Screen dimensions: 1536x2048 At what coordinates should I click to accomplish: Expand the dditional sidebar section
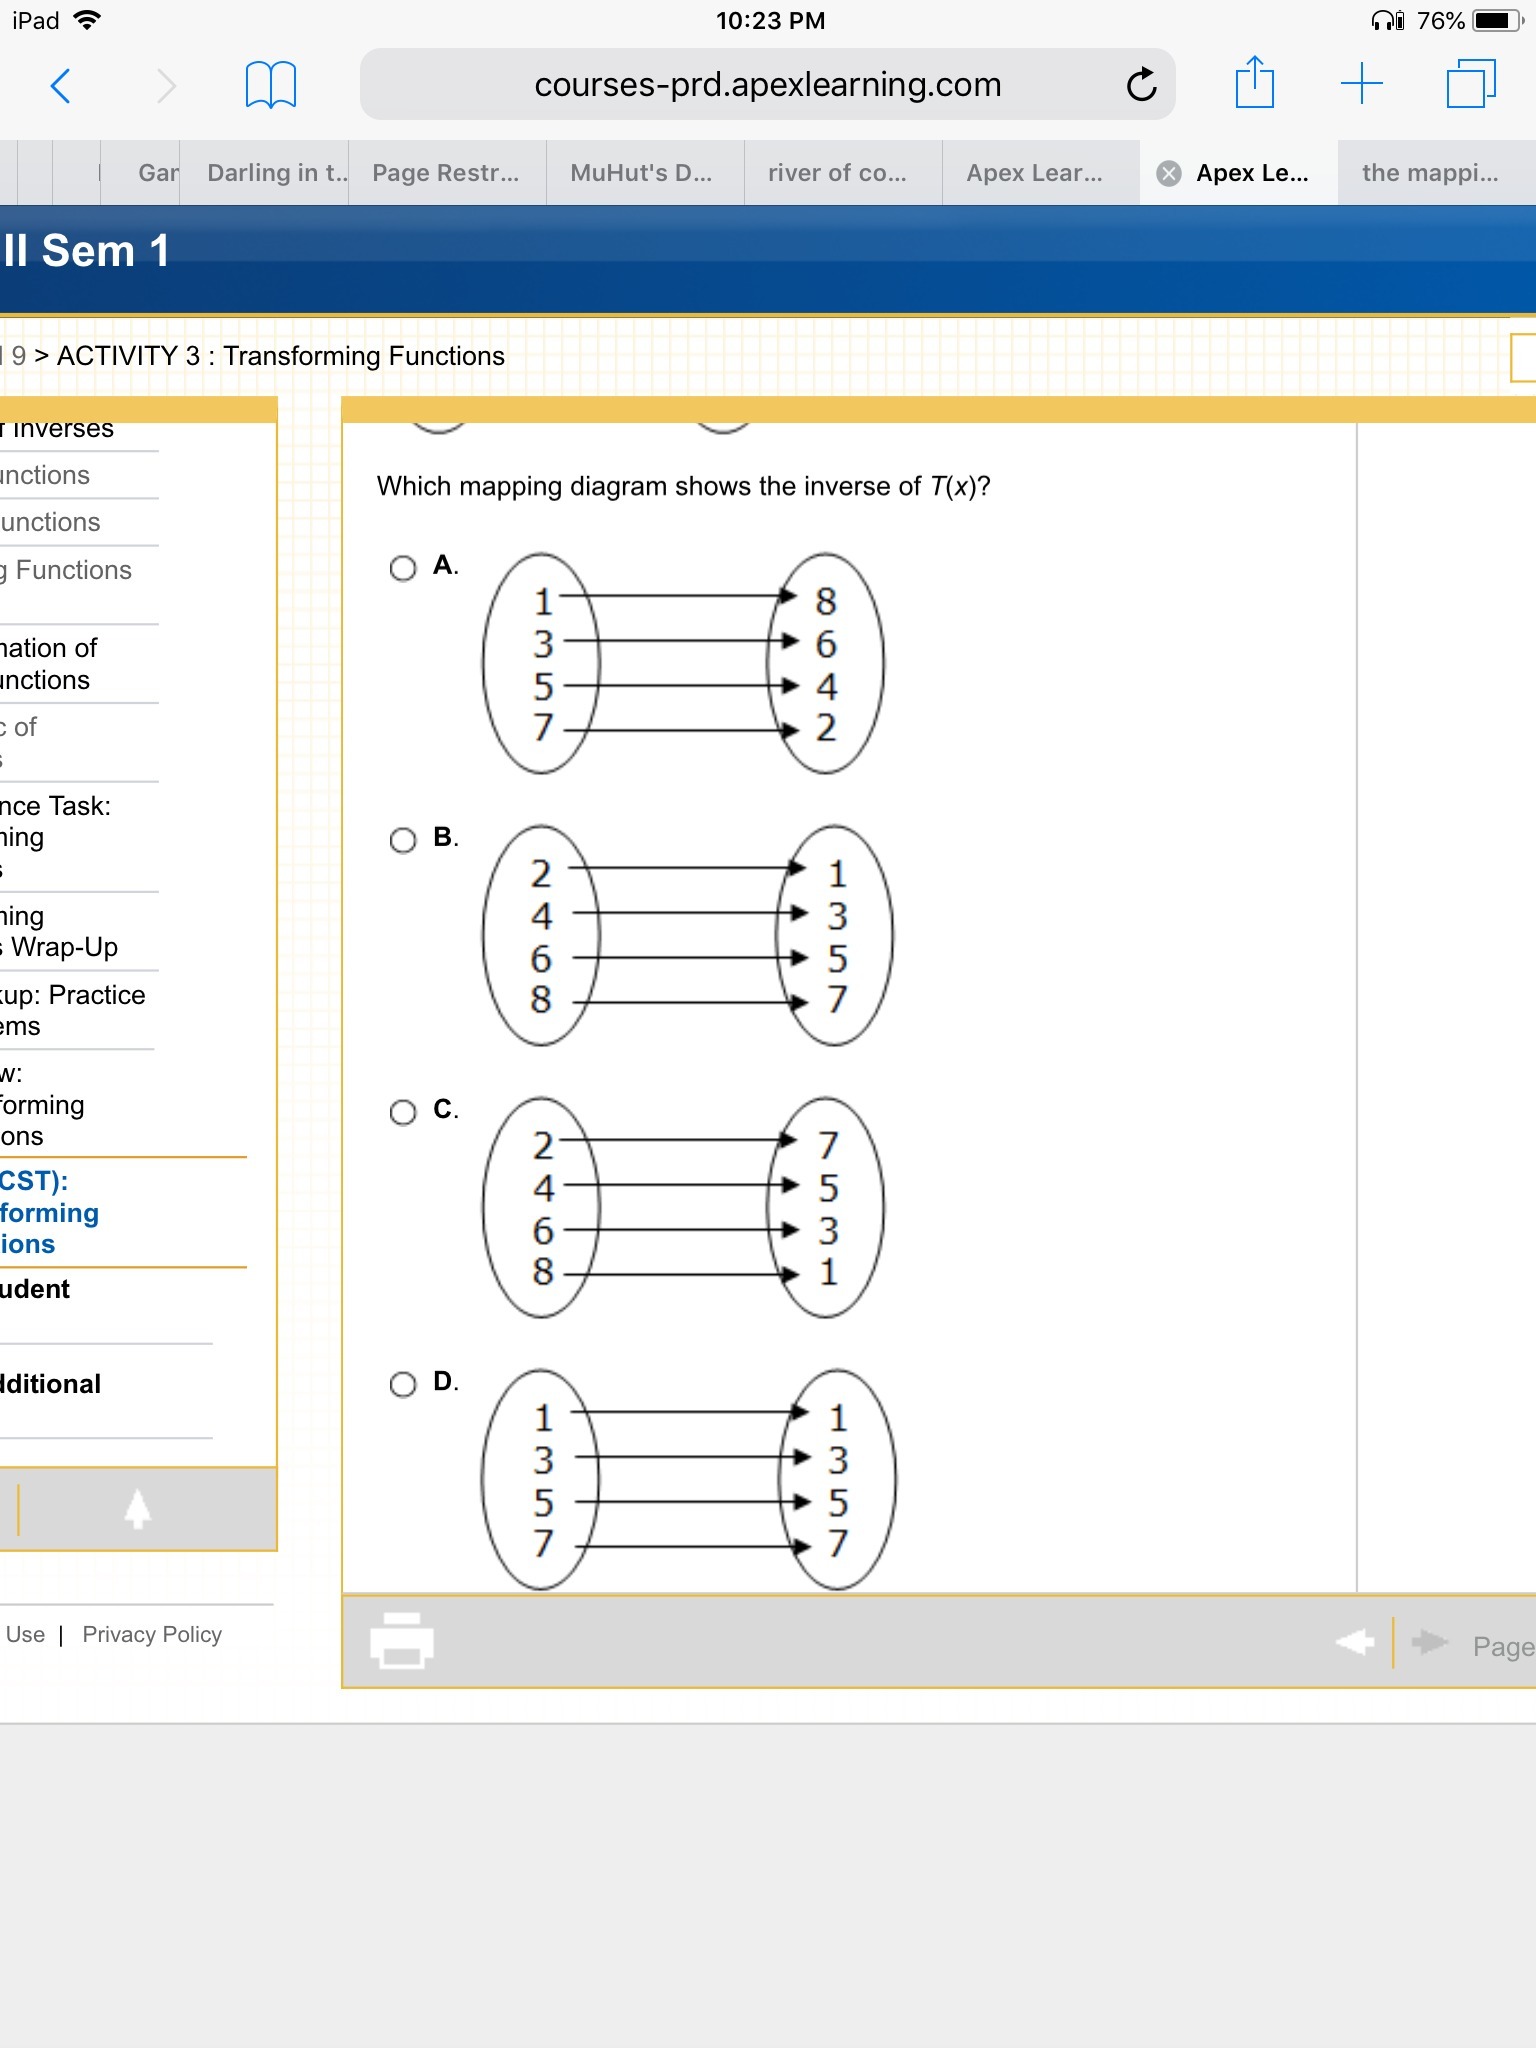pyautogui.click(x=51, y=1384)
